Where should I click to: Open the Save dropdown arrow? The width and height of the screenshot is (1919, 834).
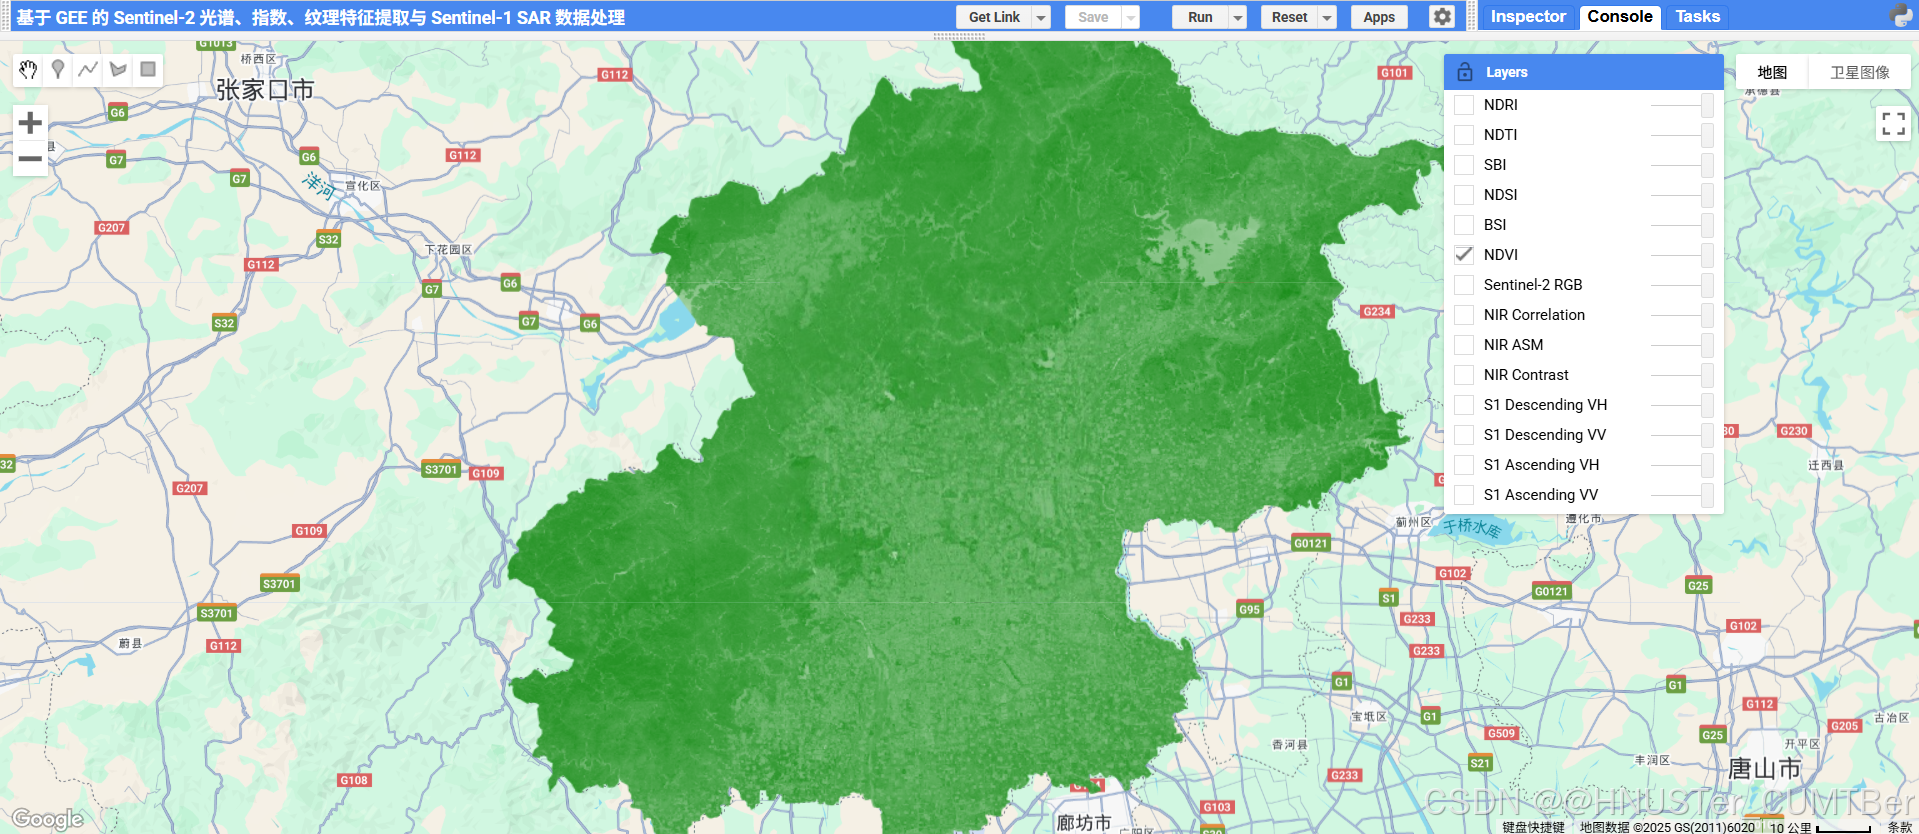[1130, 17]
